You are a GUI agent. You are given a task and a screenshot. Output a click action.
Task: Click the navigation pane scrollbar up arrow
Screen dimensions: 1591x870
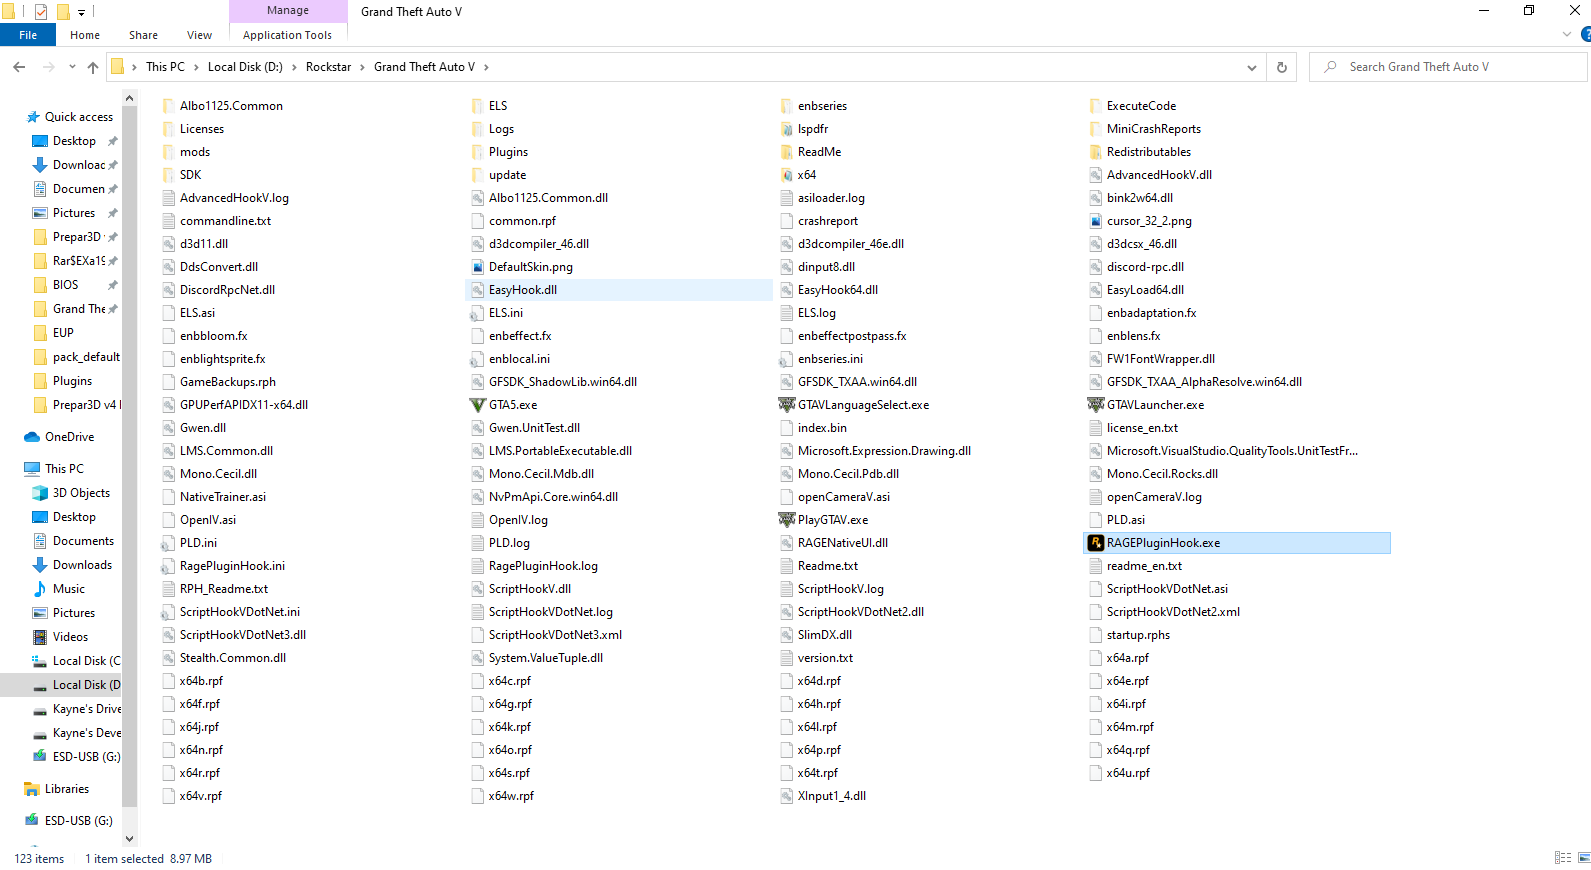129,98
